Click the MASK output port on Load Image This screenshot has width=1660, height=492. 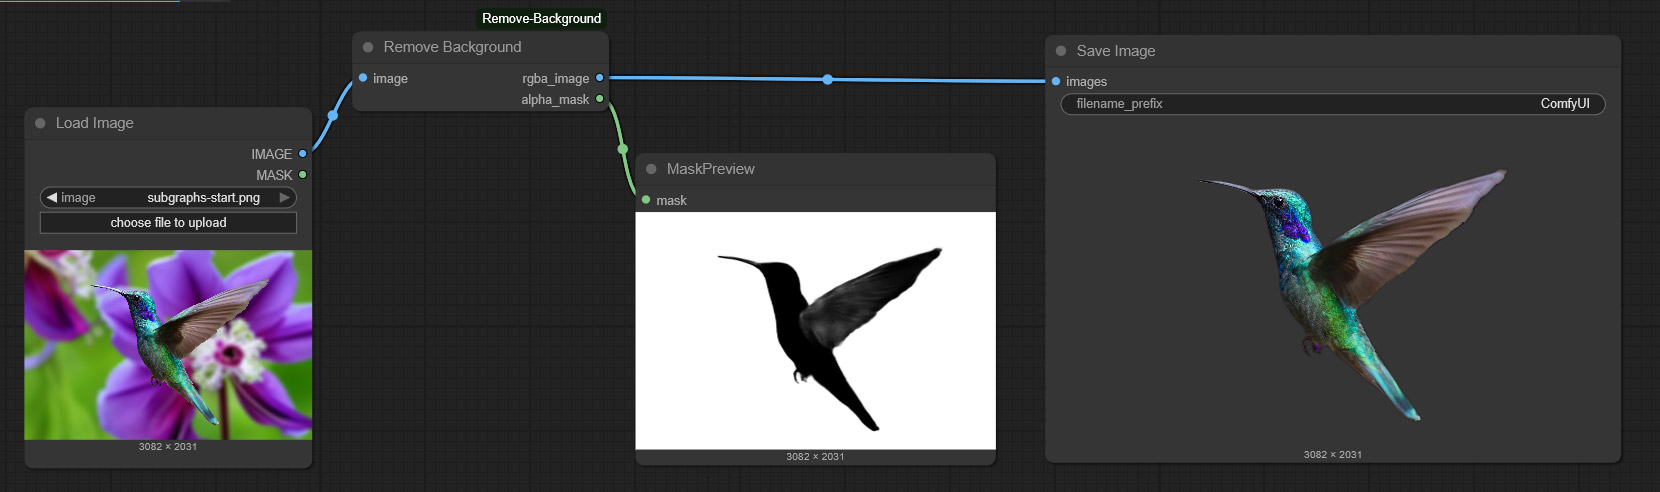[302, 175]
